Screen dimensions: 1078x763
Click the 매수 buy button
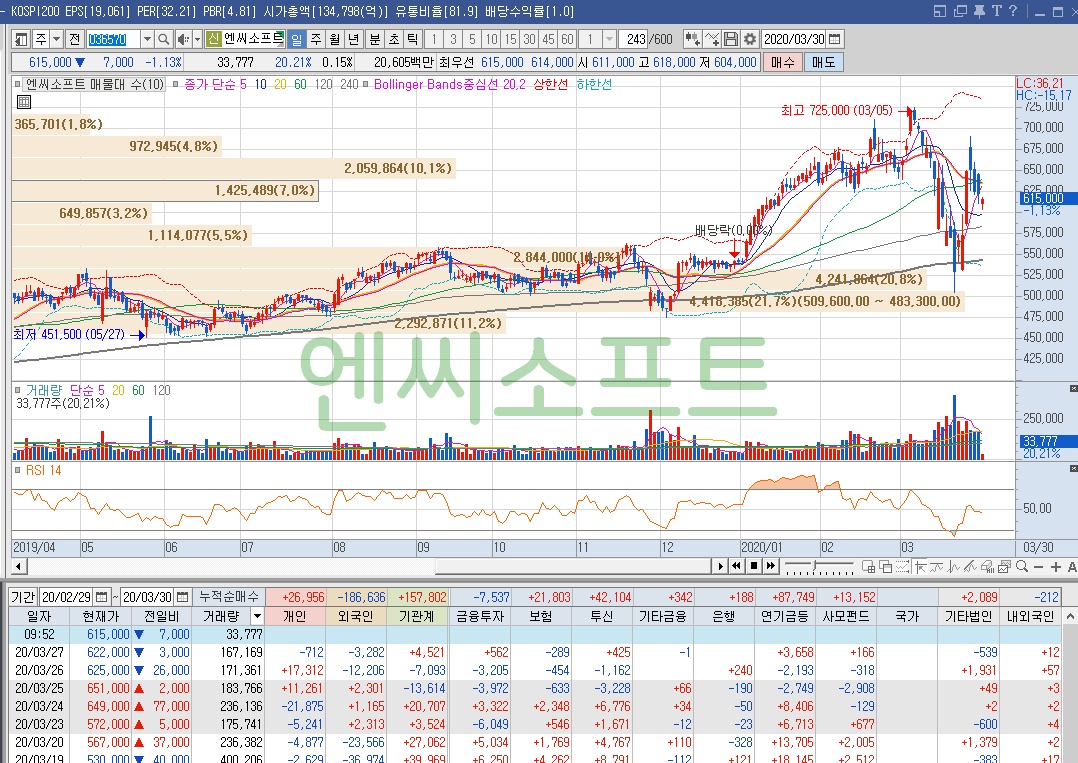point(782,62)
